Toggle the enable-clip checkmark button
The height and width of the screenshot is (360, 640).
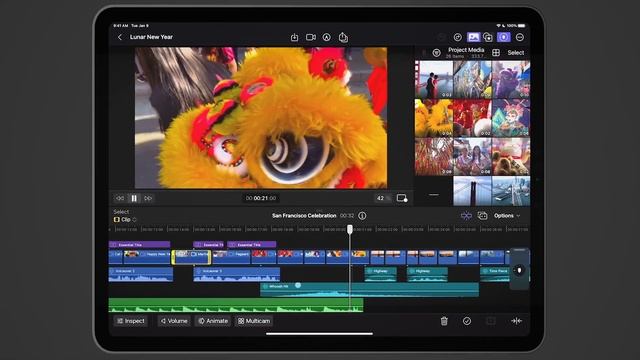click(467, 321)
